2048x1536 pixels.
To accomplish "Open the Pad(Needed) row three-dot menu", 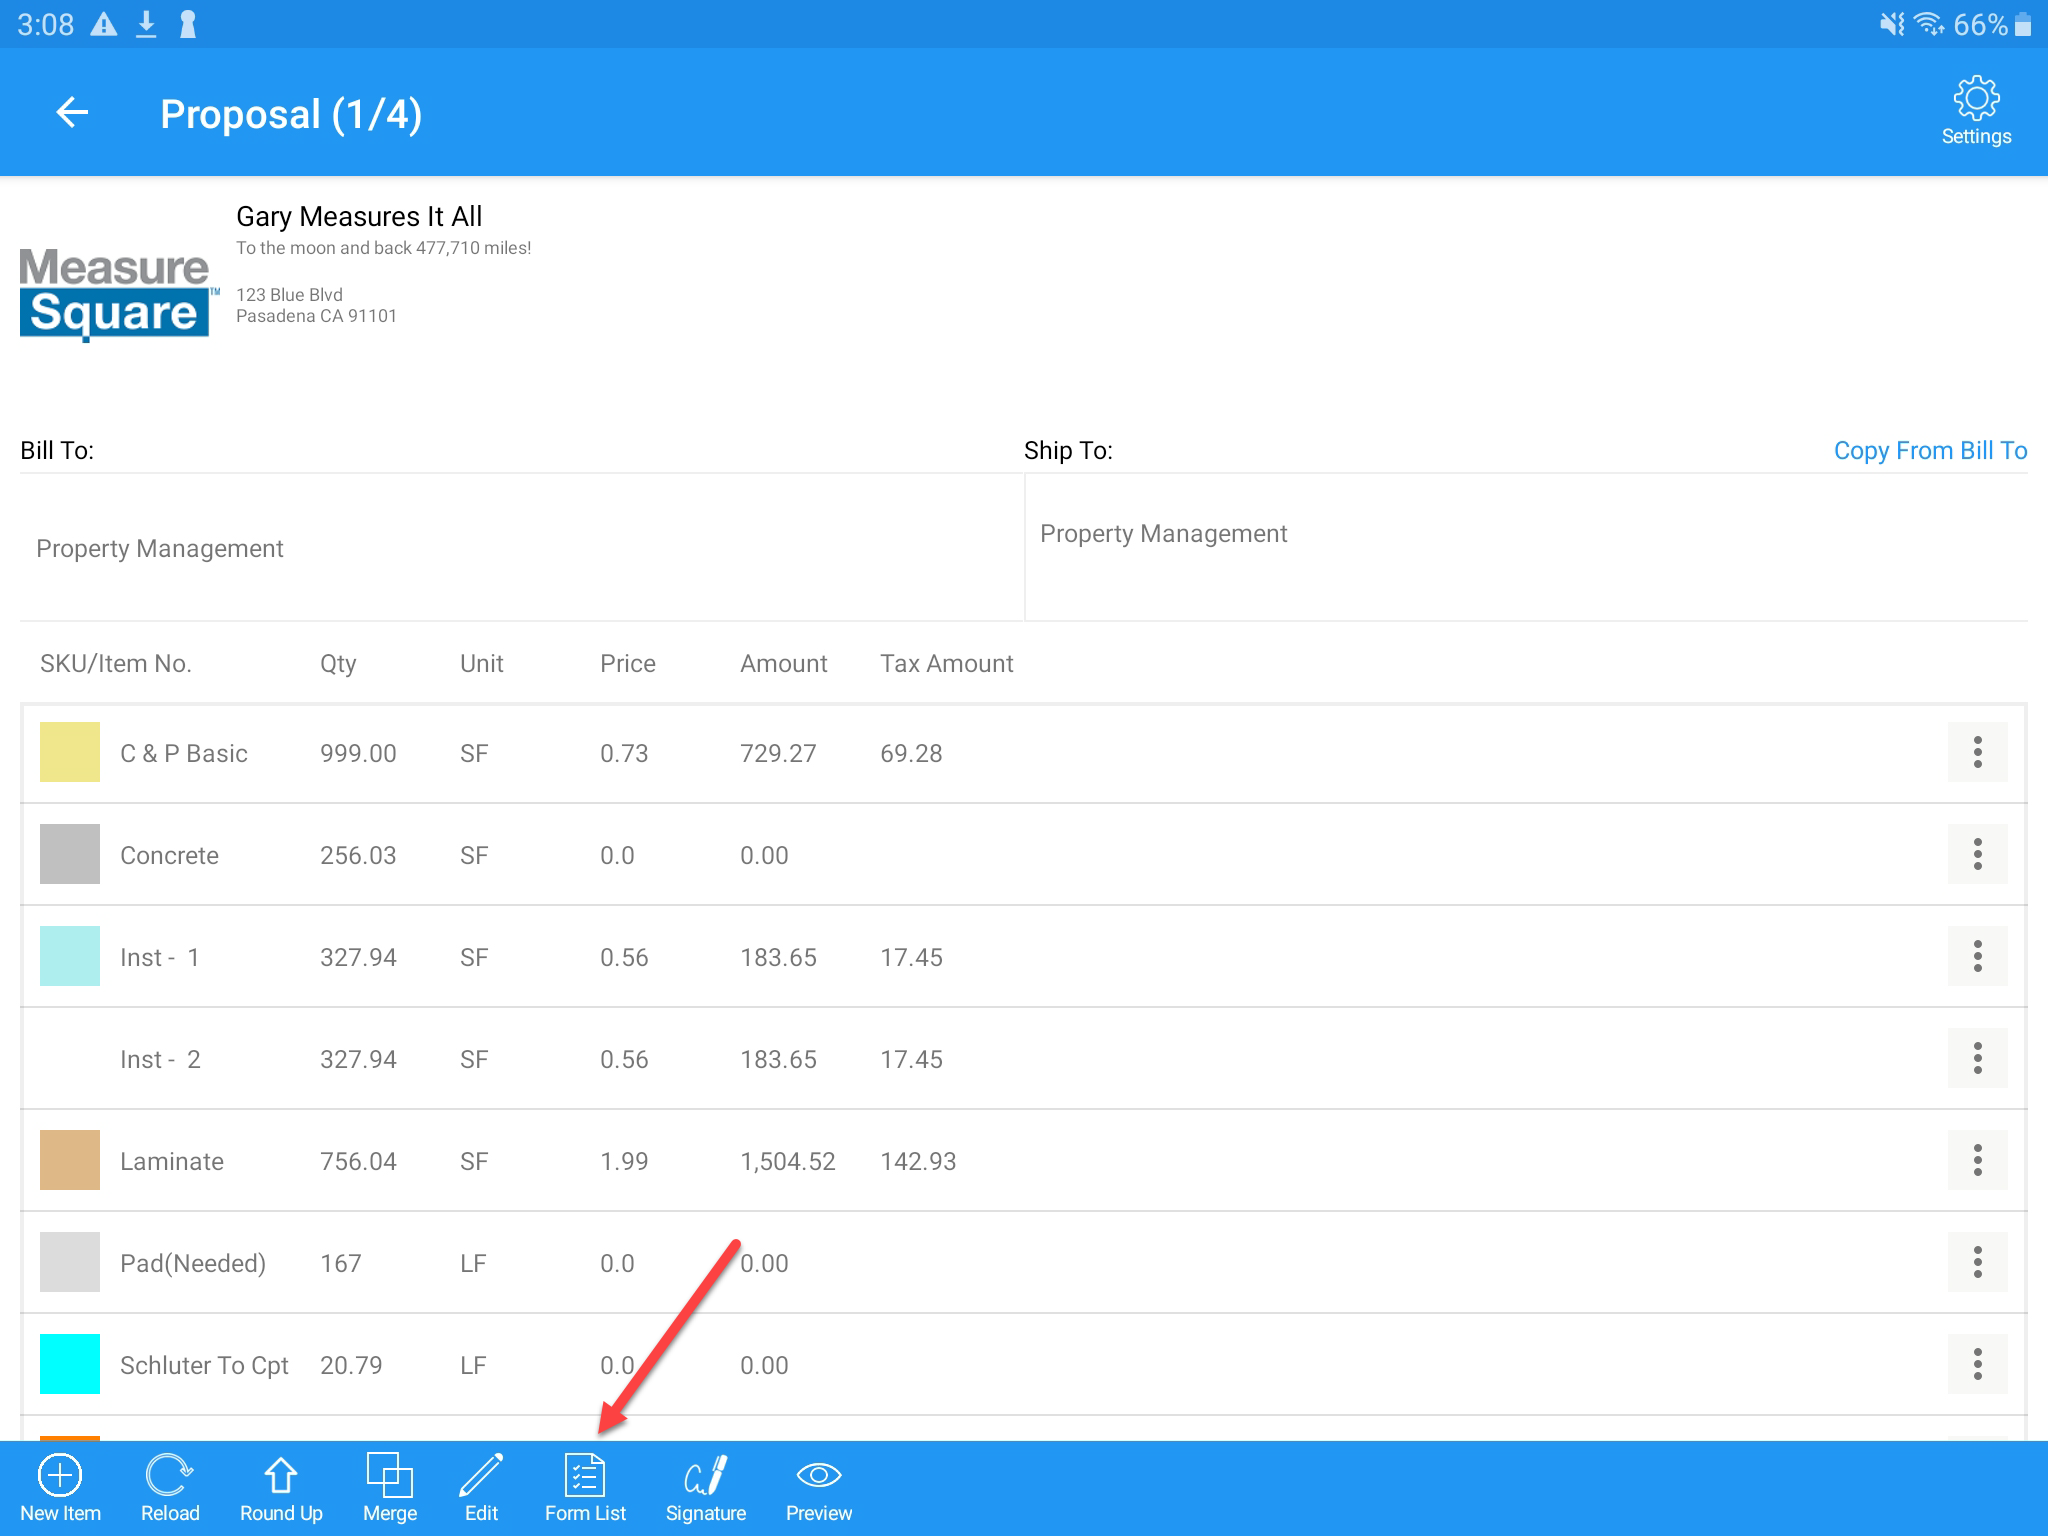I will point(1977,1262).
